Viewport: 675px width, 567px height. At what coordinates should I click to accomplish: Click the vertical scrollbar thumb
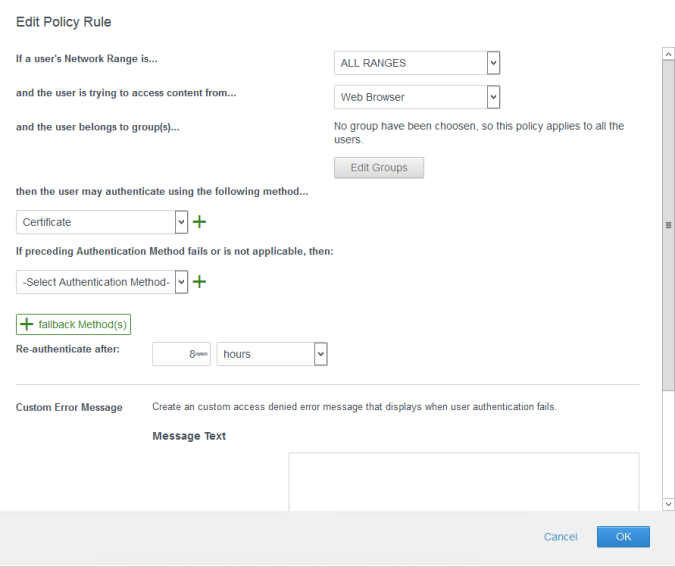[x=668, y=225]
